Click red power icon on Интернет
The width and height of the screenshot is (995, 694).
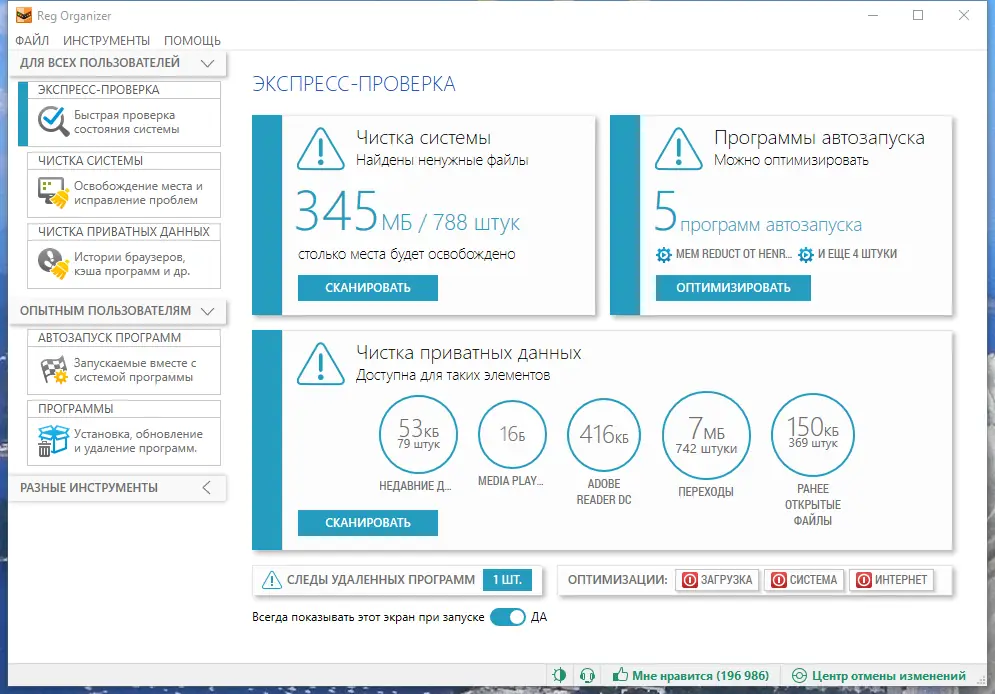864,580
